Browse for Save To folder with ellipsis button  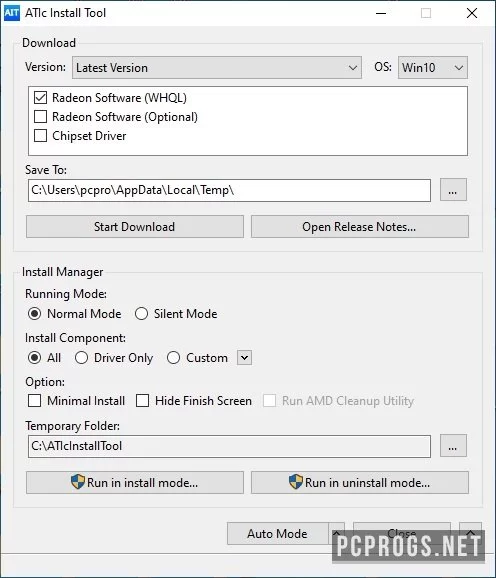point(453,190)
